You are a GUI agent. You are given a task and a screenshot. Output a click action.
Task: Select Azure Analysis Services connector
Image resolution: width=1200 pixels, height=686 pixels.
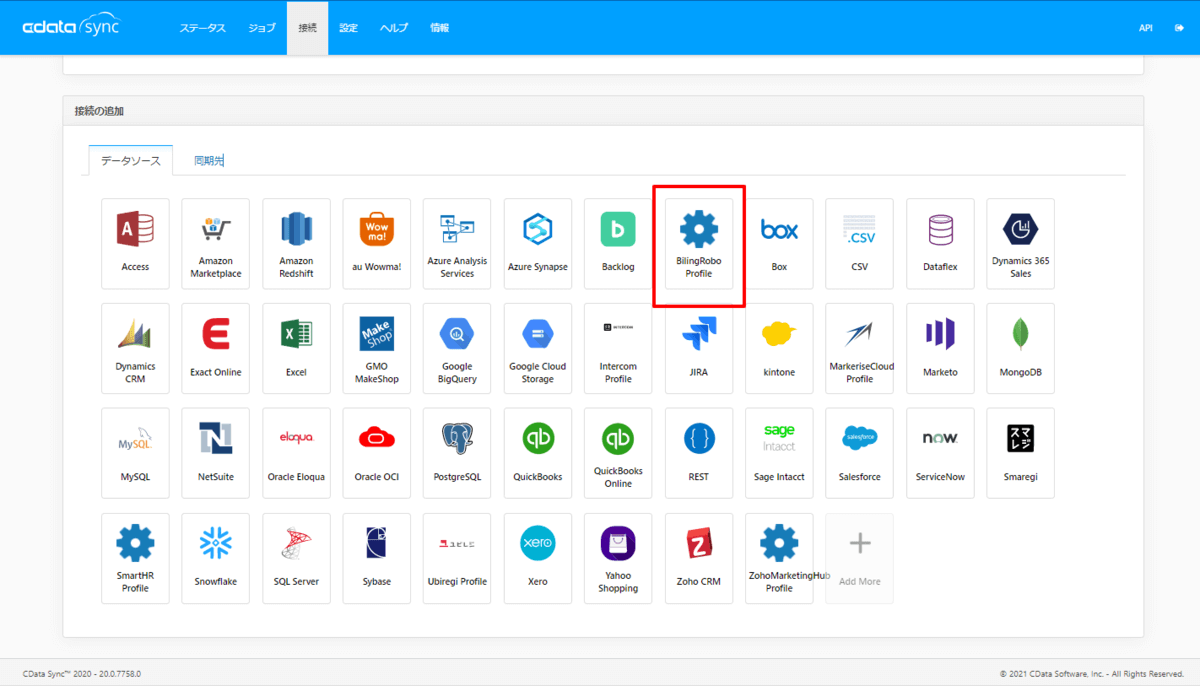point(457,243)
